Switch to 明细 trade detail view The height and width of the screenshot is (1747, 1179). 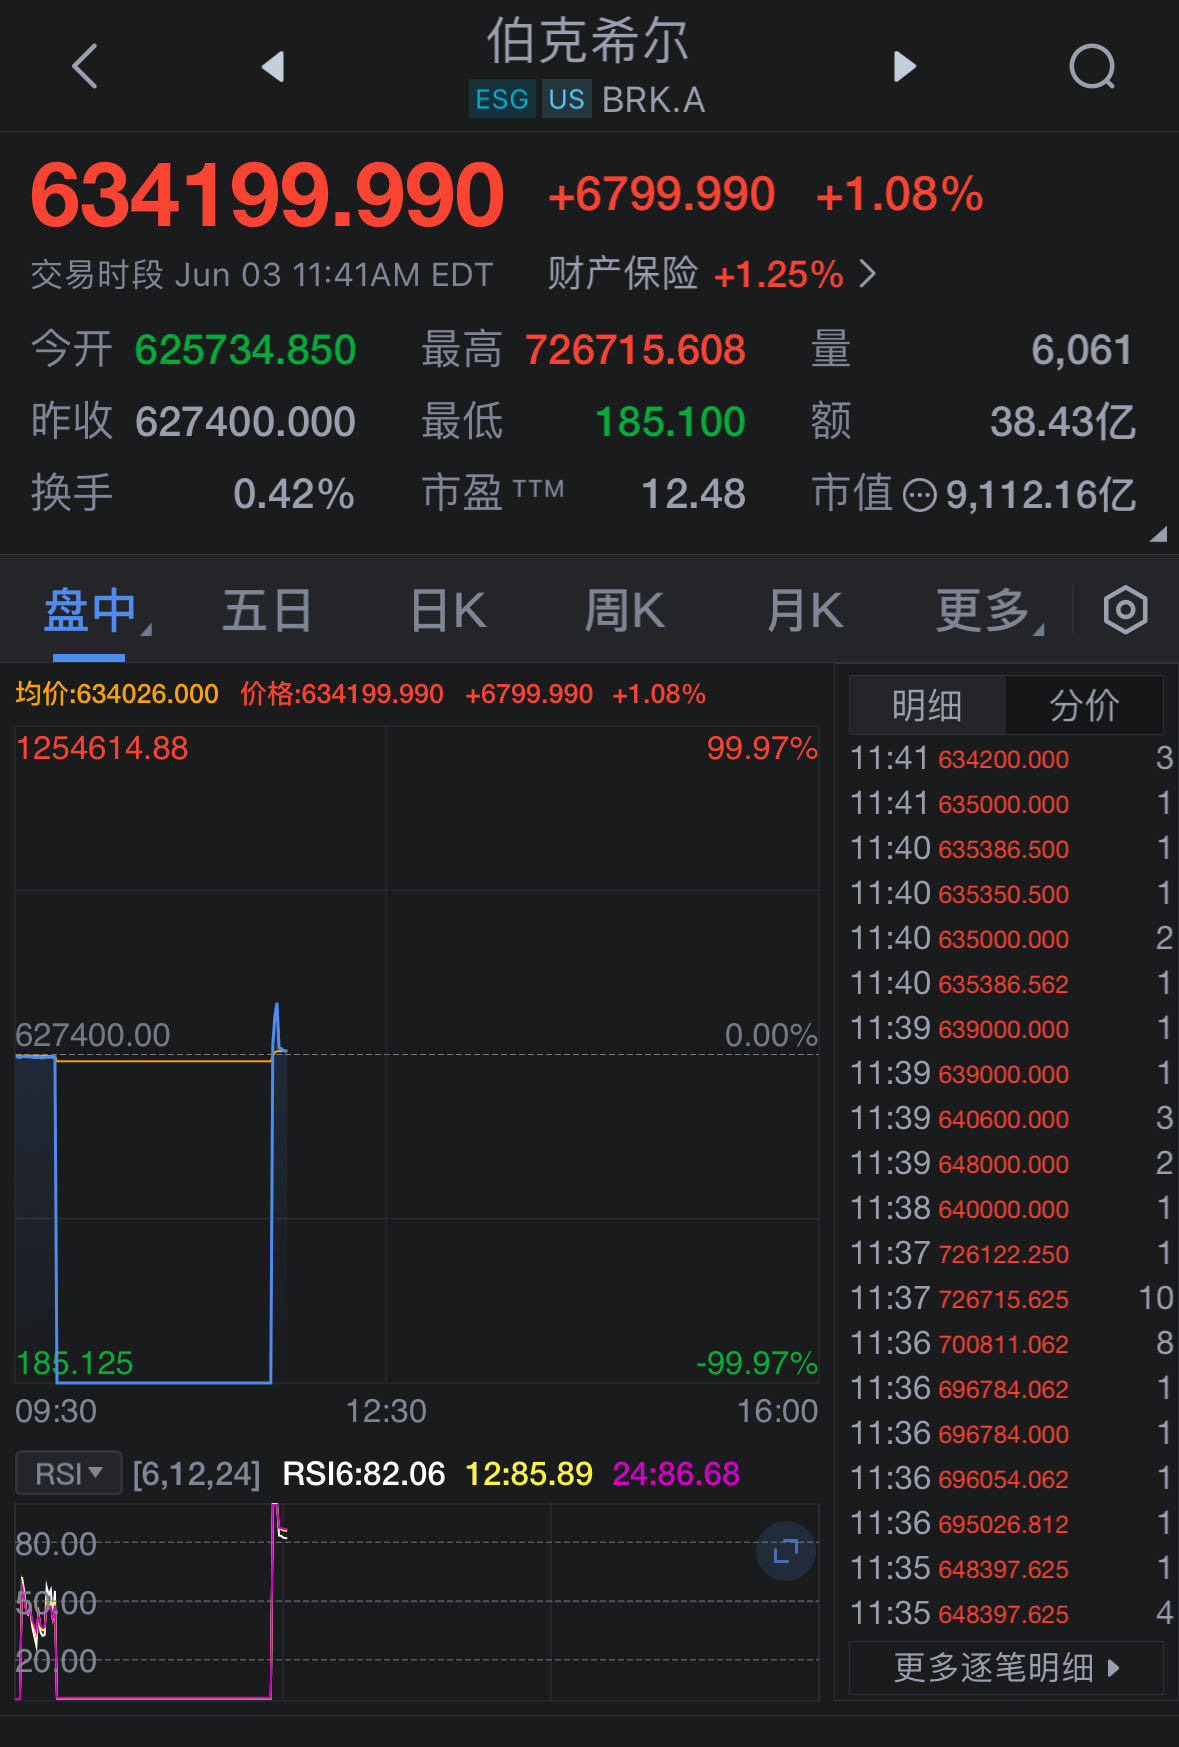pos(926,705)
